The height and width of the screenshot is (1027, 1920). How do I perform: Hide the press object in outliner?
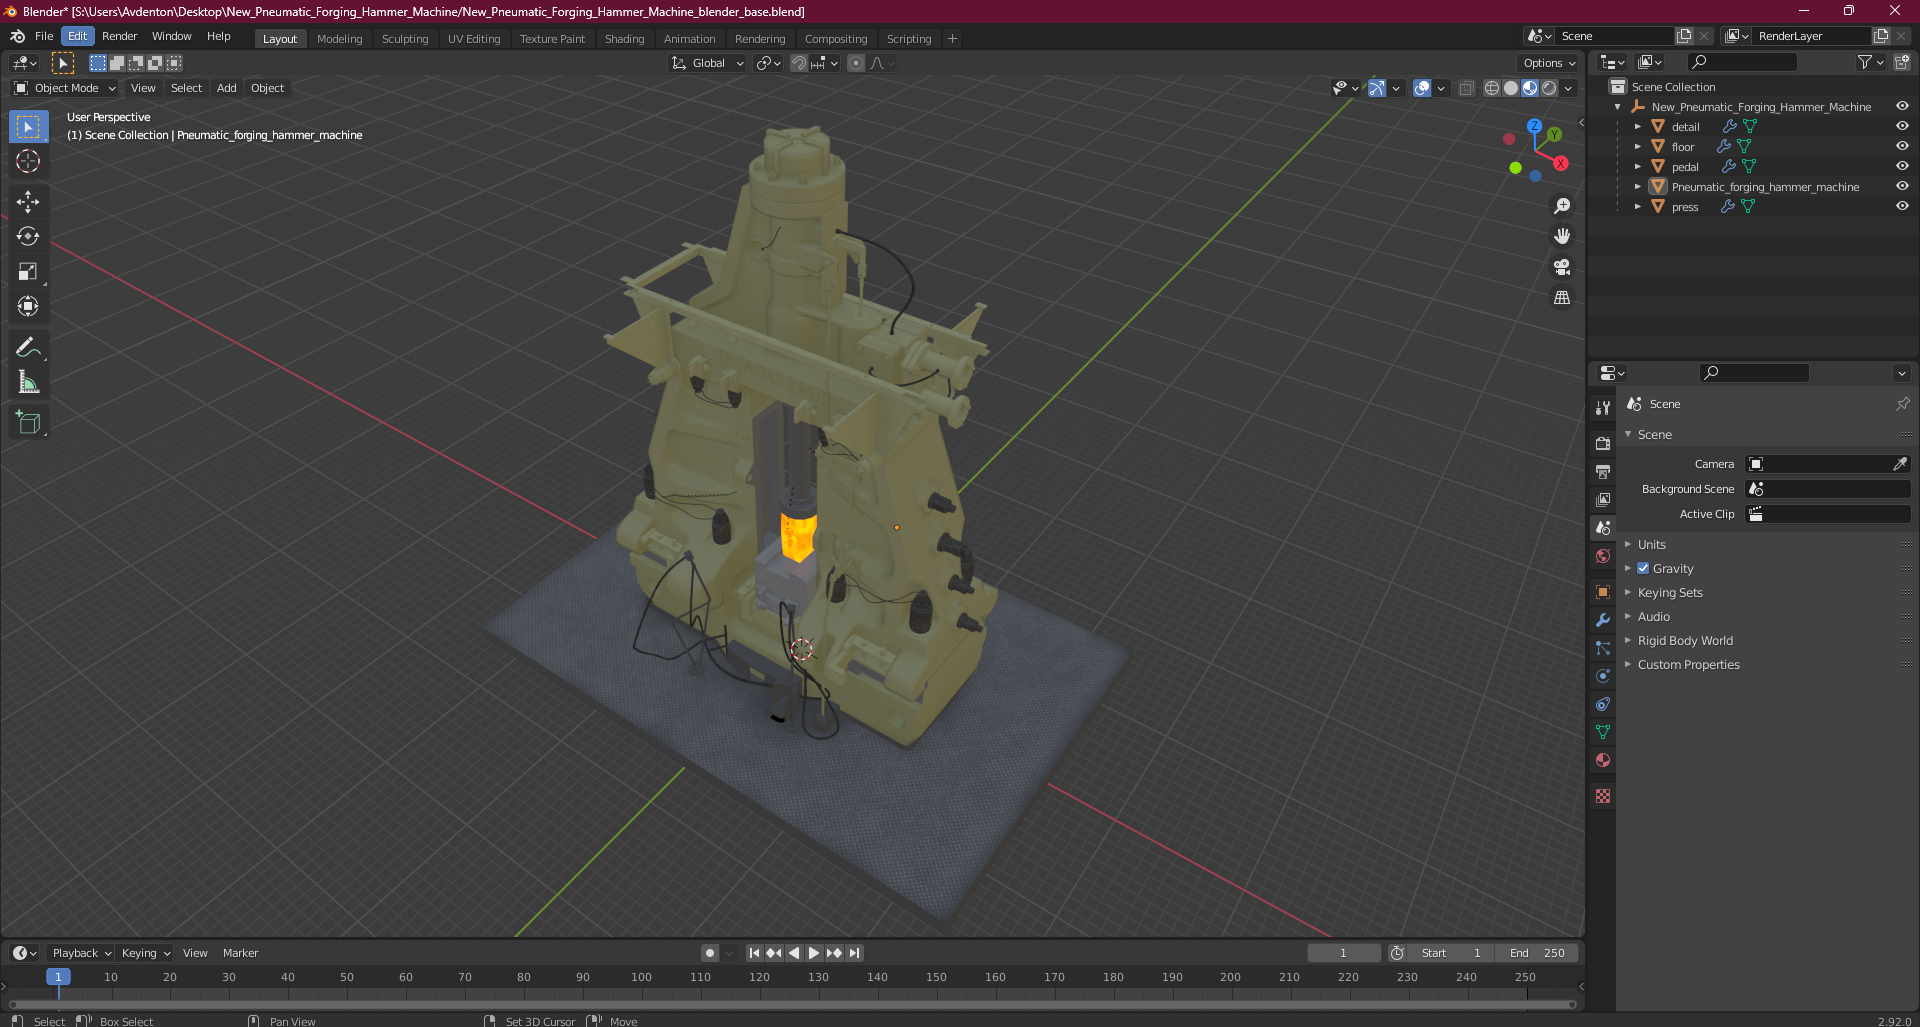[1902, 206]
